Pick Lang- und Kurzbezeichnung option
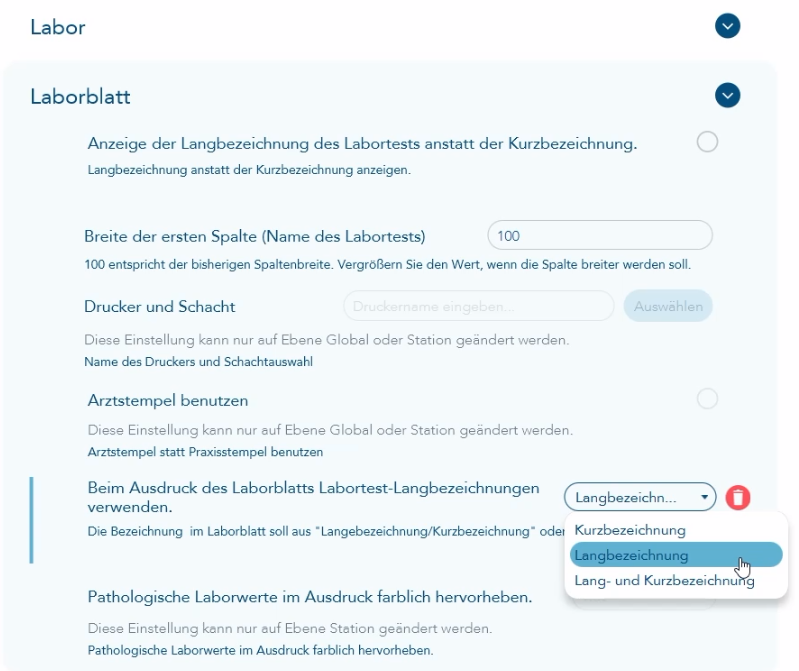Screen dimensions: 799x671 click(664, 581)
